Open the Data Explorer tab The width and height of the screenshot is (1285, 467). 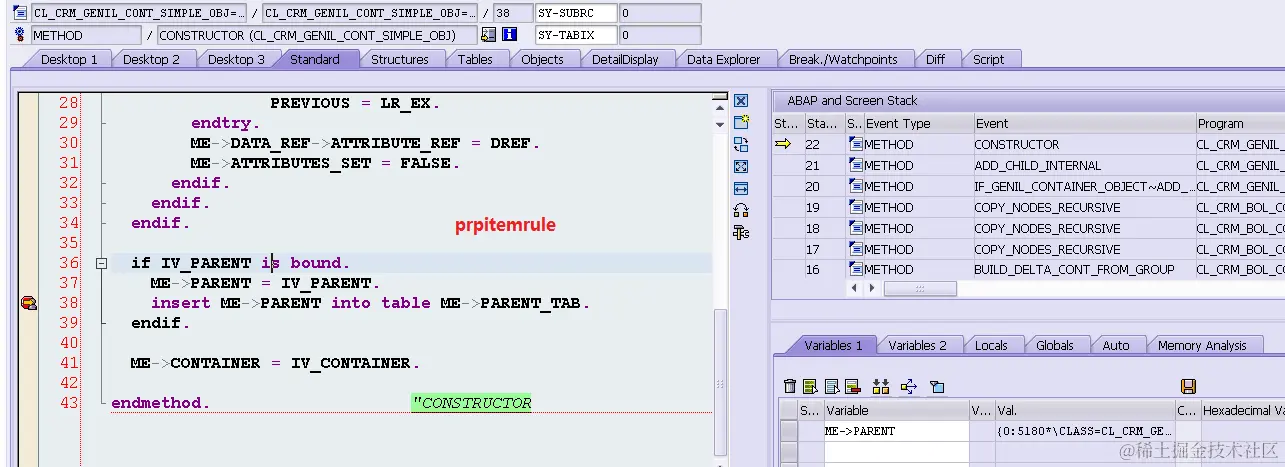click(x=723, y=59)
